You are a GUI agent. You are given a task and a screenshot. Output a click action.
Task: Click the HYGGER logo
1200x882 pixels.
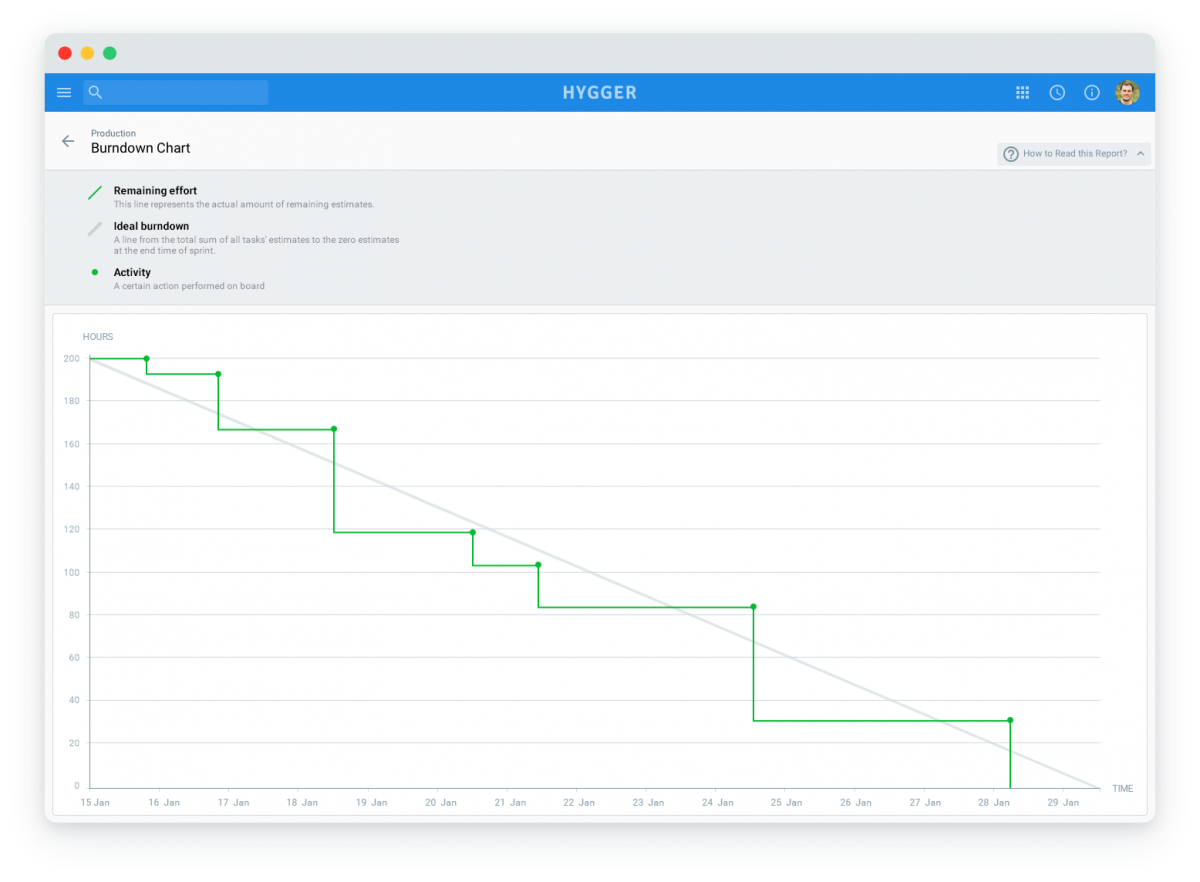pos(600,93)
